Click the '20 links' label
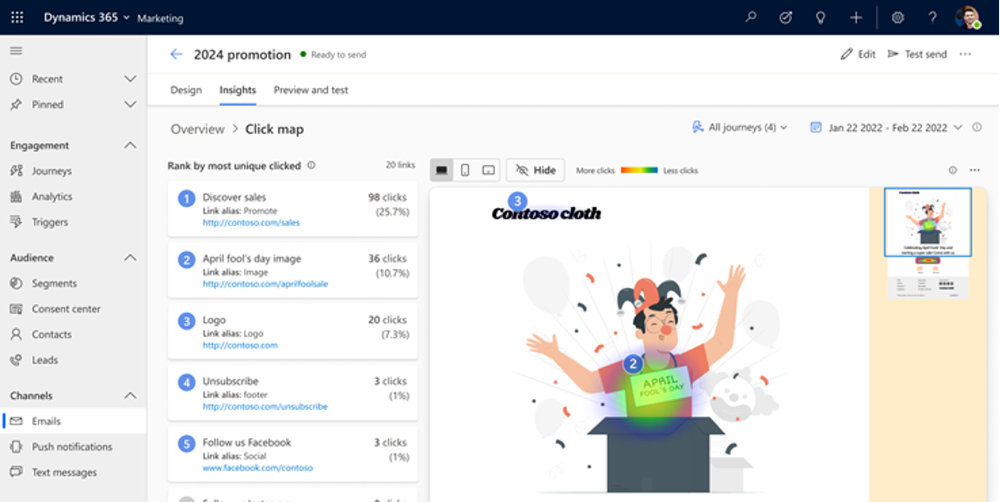The width and height of the screenshot is (1000, 502). 400,165
